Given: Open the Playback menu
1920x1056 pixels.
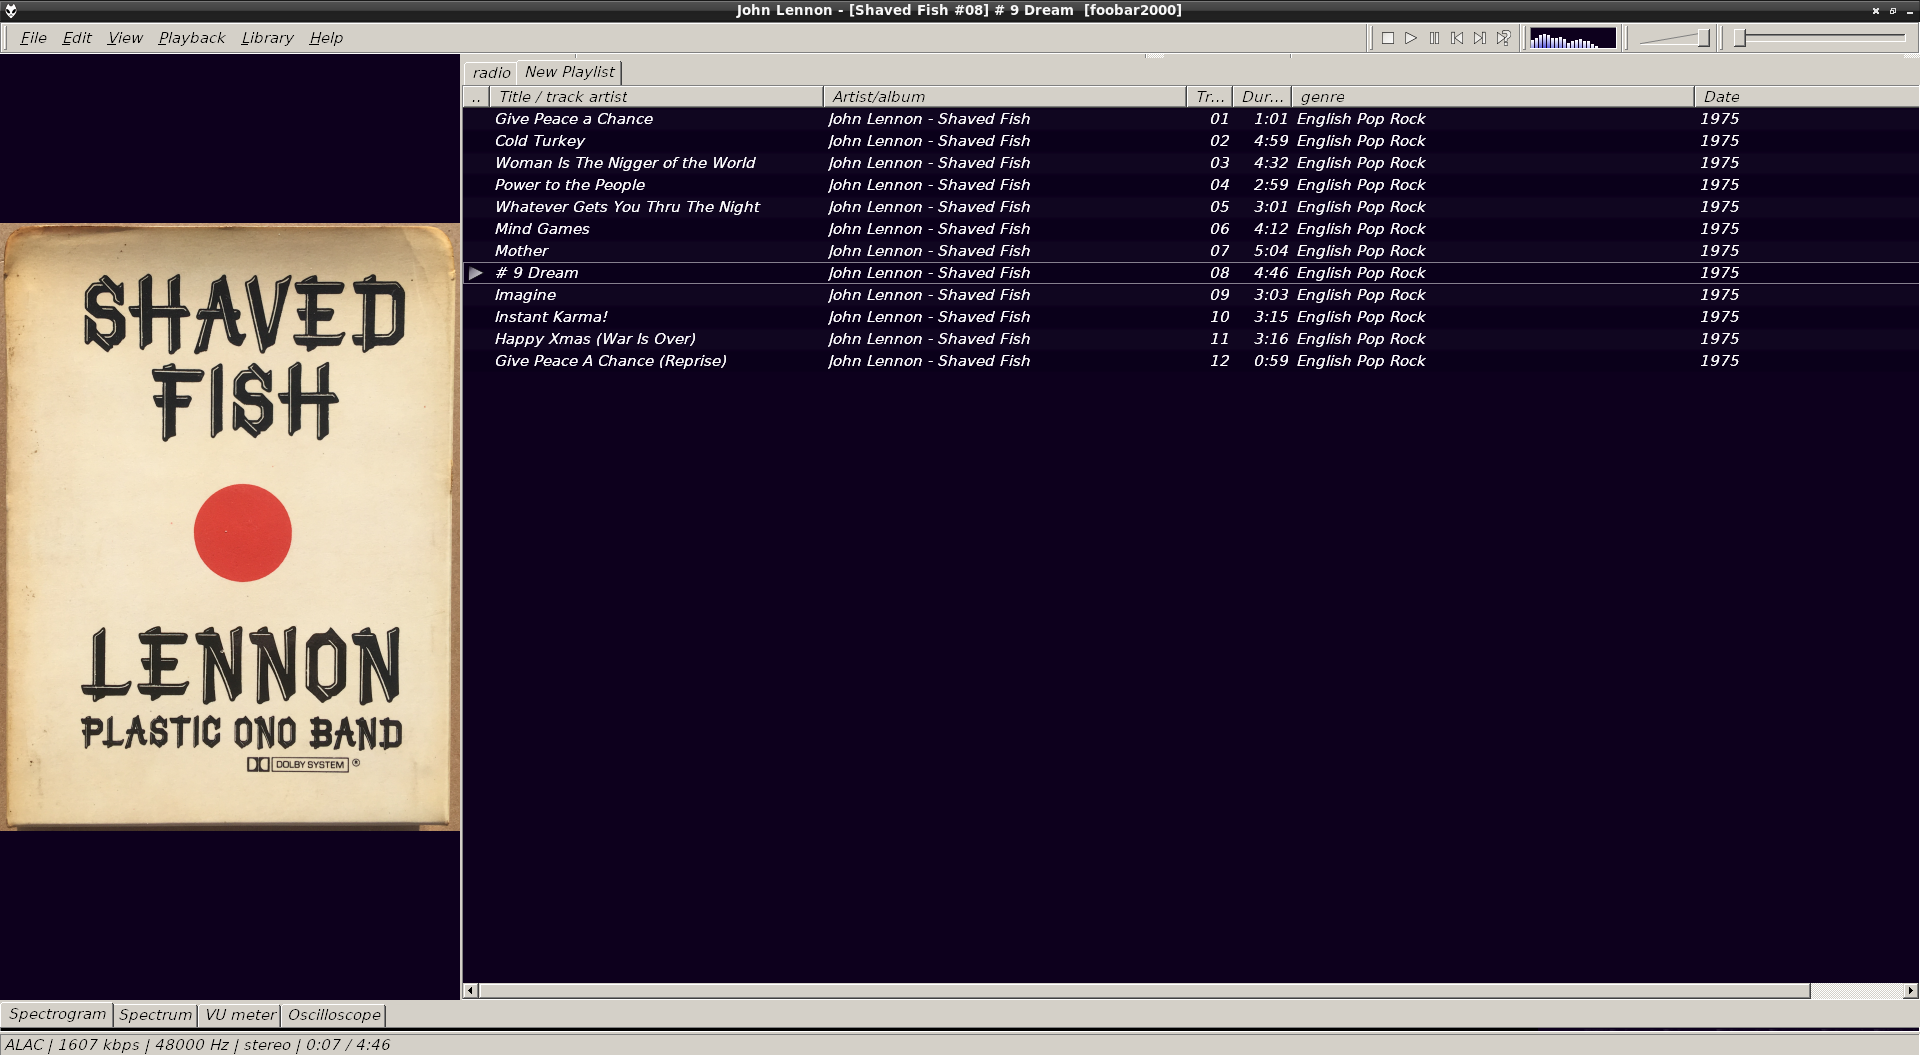Looking at the screenshot, I should pos(192,38).
